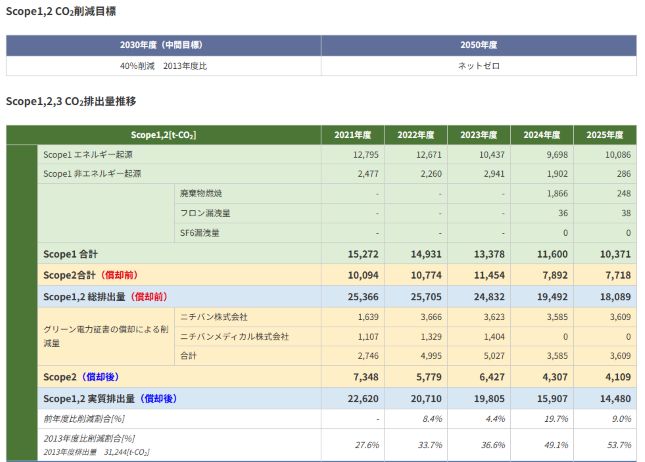
Task: Select the '2013年度比削減割合[%]' row label
Action: click(89, 439)
